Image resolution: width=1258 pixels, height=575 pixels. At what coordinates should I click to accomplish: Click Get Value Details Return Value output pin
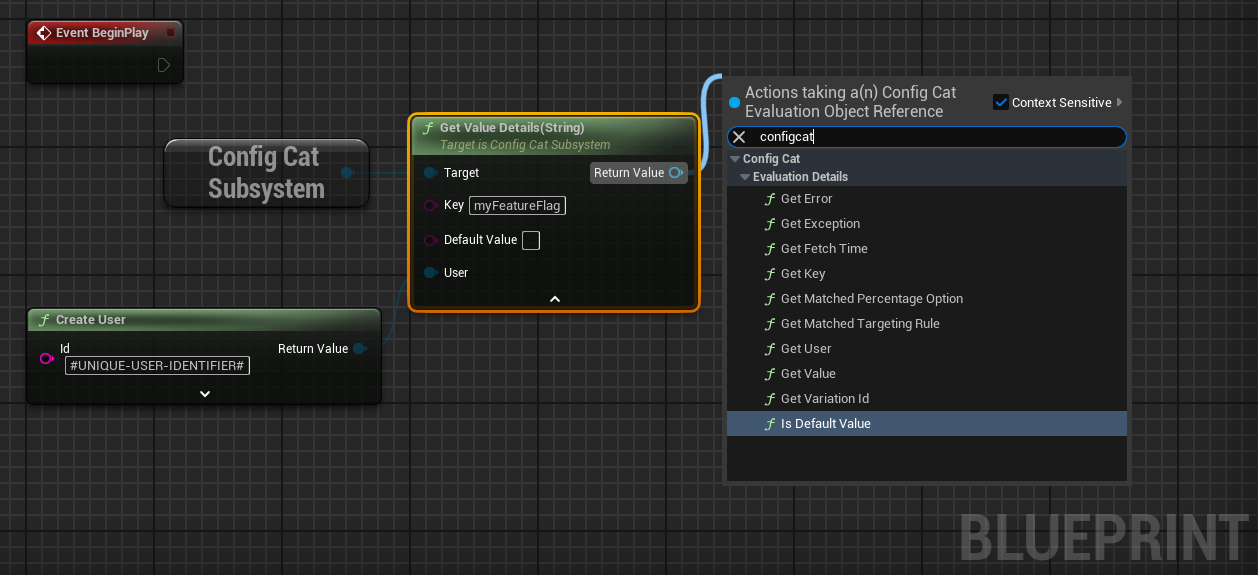pos(676,173)
